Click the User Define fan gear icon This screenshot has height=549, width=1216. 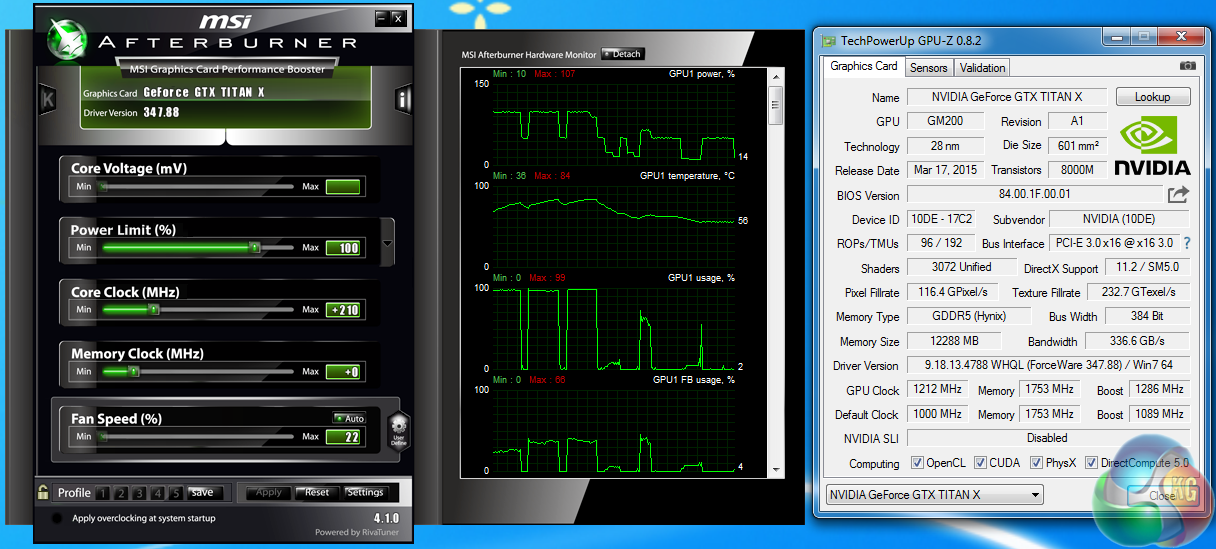[x=397, y=430]
